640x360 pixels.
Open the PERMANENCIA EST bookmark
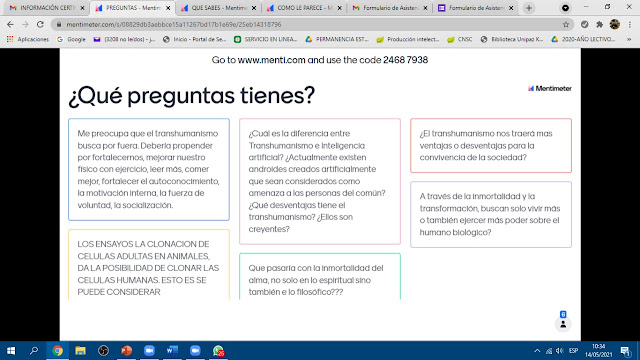tap(337, 39)
